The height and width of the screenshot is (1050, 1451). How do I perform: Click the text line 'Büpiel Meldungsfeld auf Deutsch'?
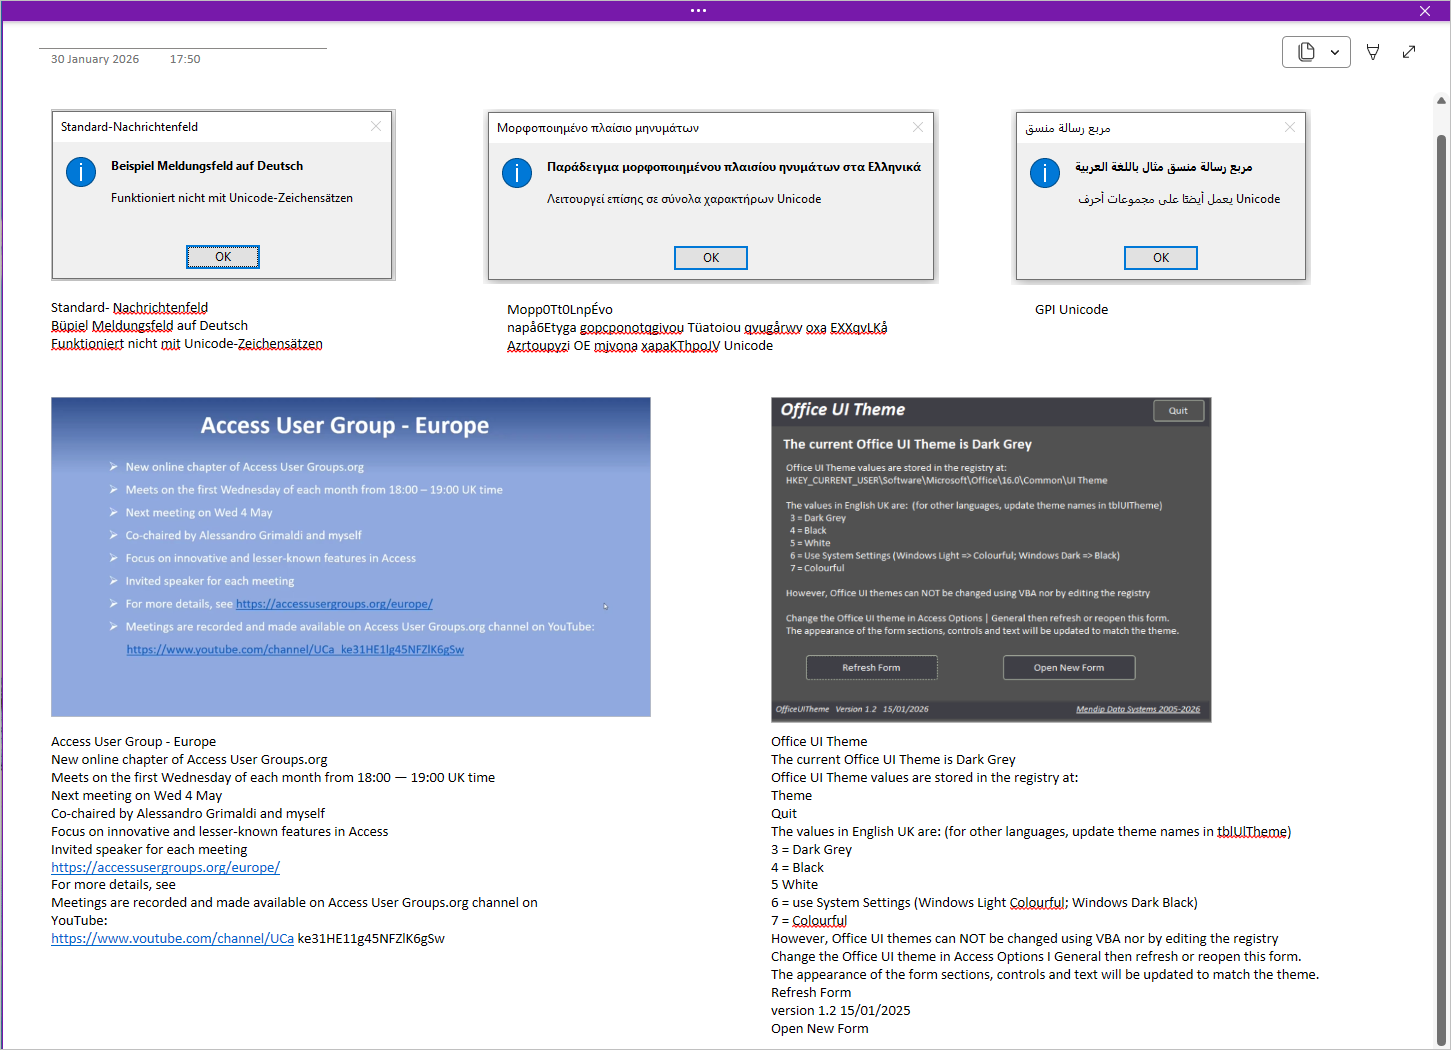(149, 325)
